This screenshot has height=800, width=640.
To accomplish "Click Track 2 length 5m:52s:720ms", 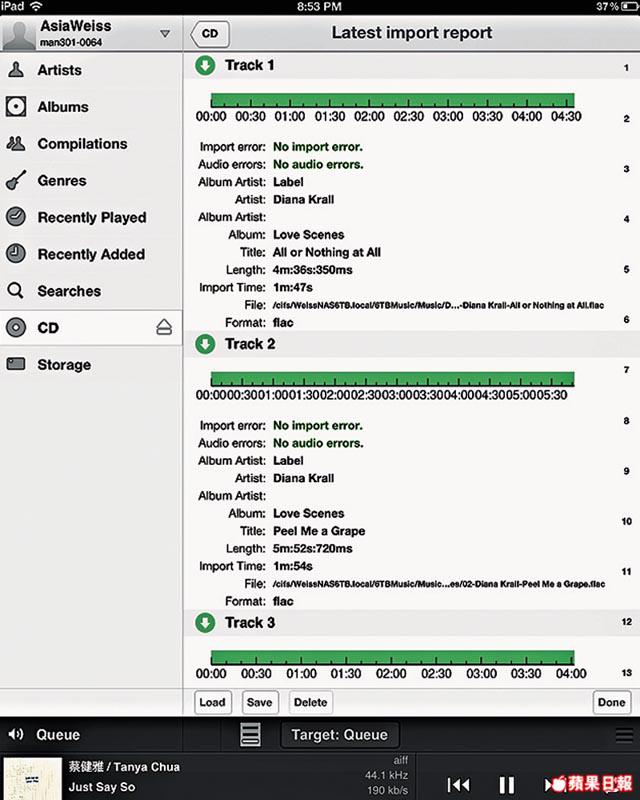I will 312,548.
